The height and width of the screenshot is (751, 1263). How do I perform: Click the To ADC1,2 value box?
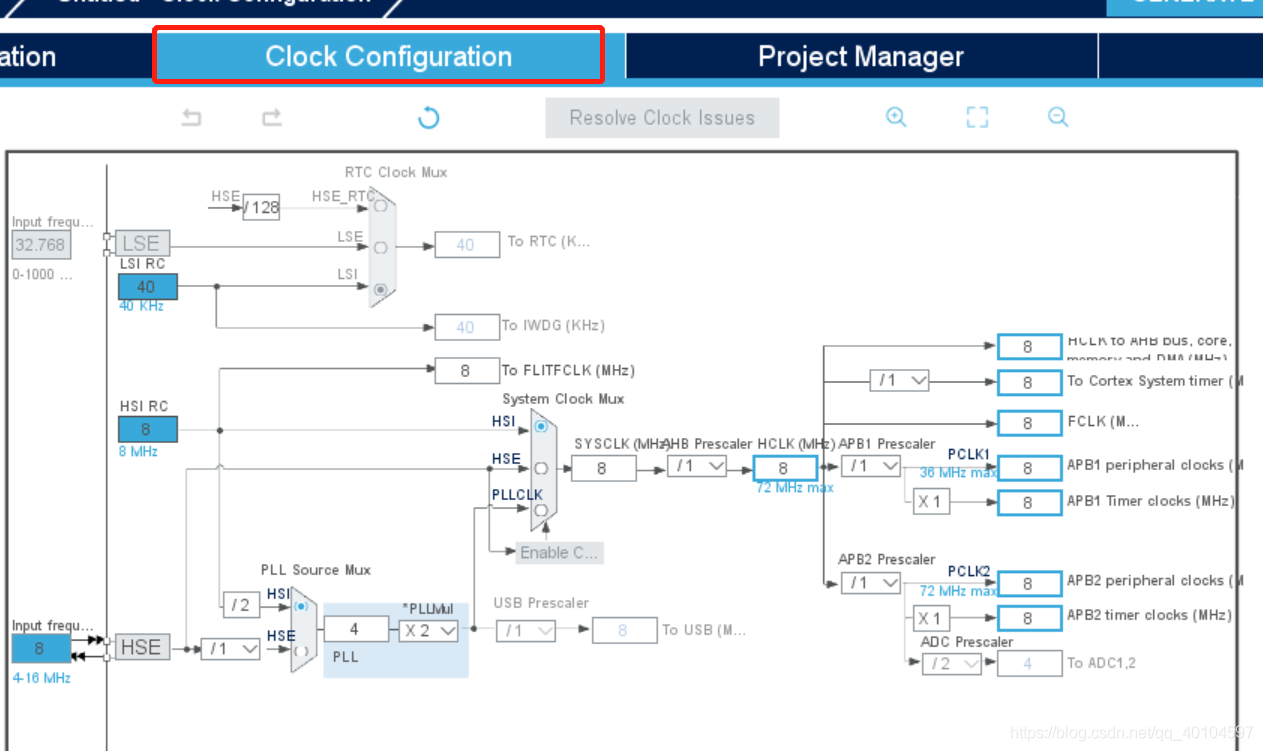coord(1029,663)
